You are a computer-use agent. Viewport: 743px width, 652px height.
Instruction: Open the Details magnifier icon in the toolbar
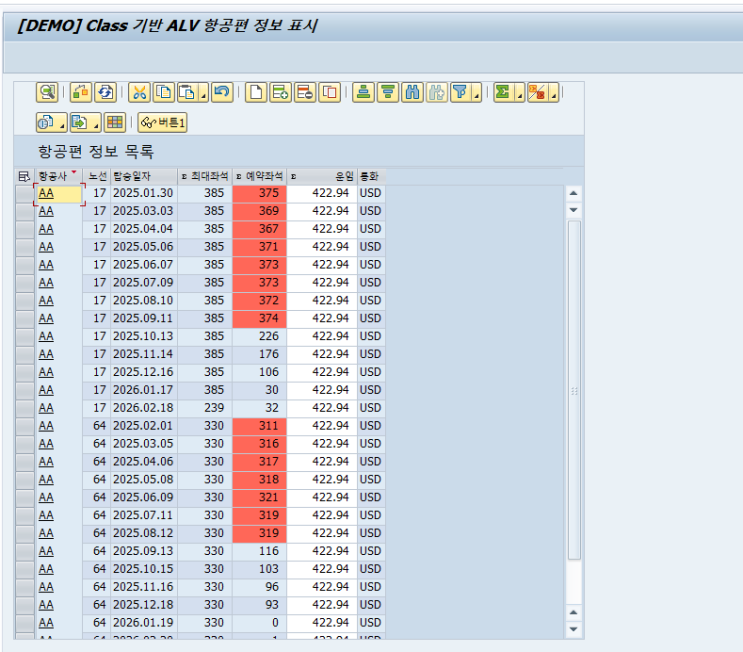(x=47, y=92)
